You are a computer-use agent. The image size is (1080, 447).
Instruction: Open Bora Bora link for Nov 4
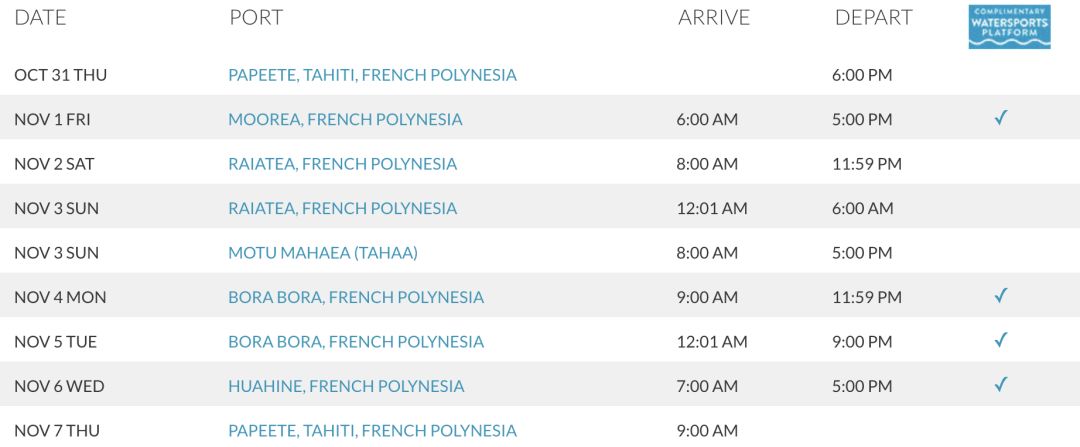tap(356, 298)
